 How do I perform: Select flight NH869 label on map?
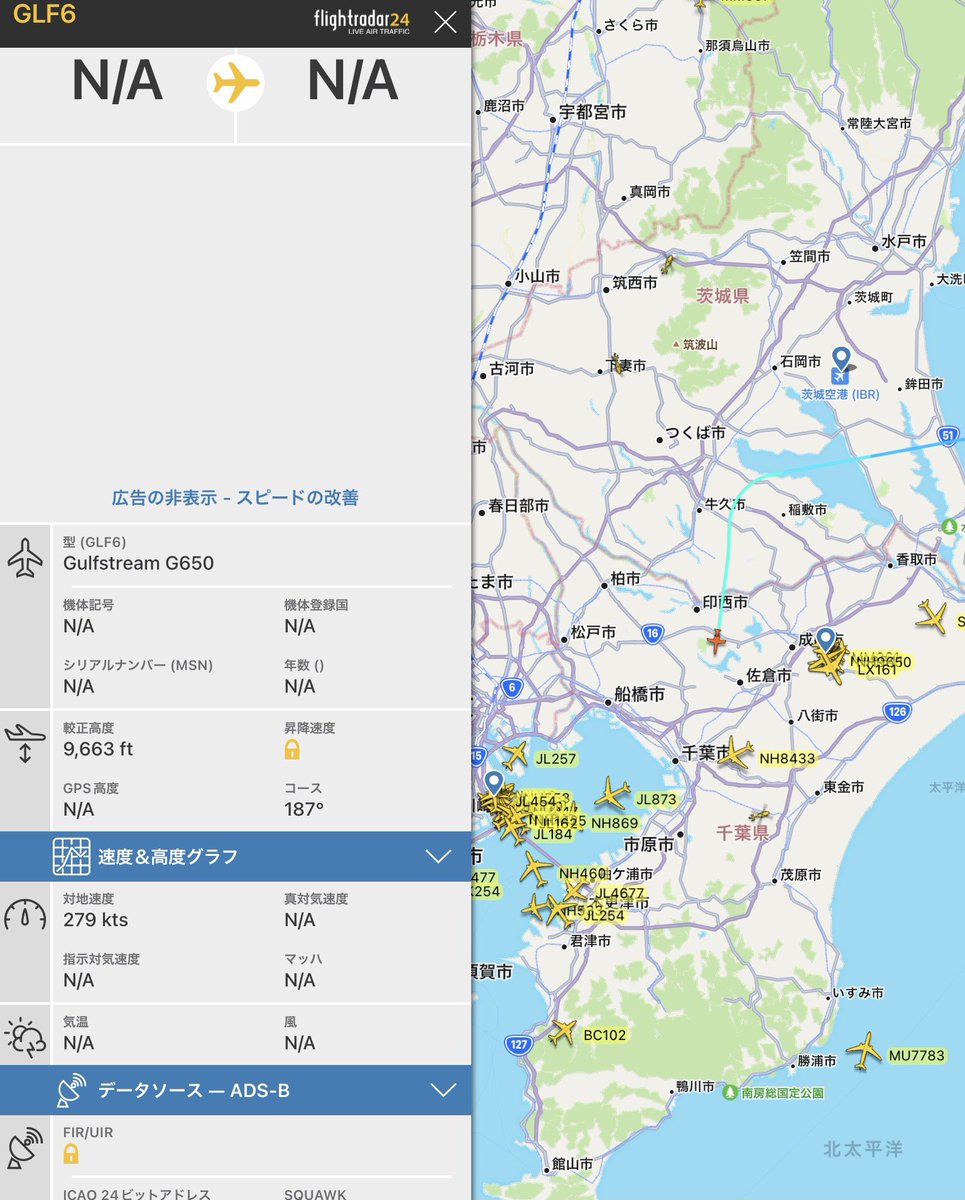tap(614, 823)
